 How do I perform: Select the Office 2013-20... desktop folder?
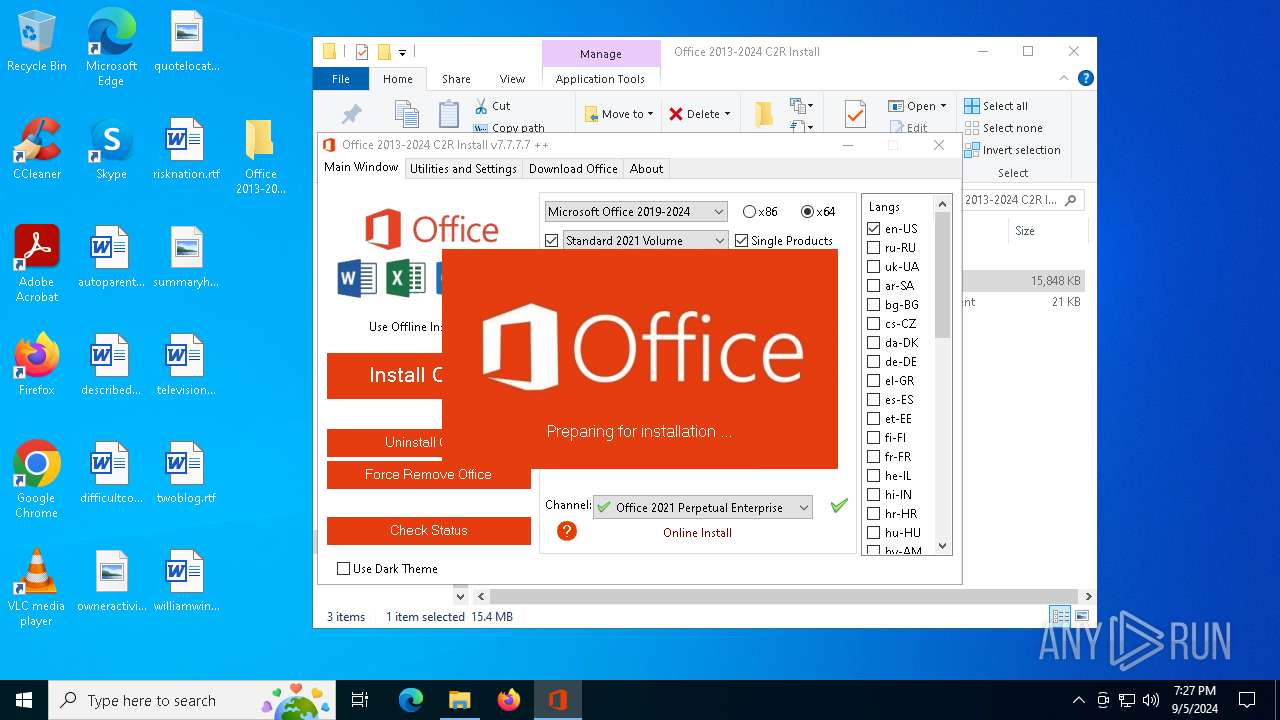point(260,156)
